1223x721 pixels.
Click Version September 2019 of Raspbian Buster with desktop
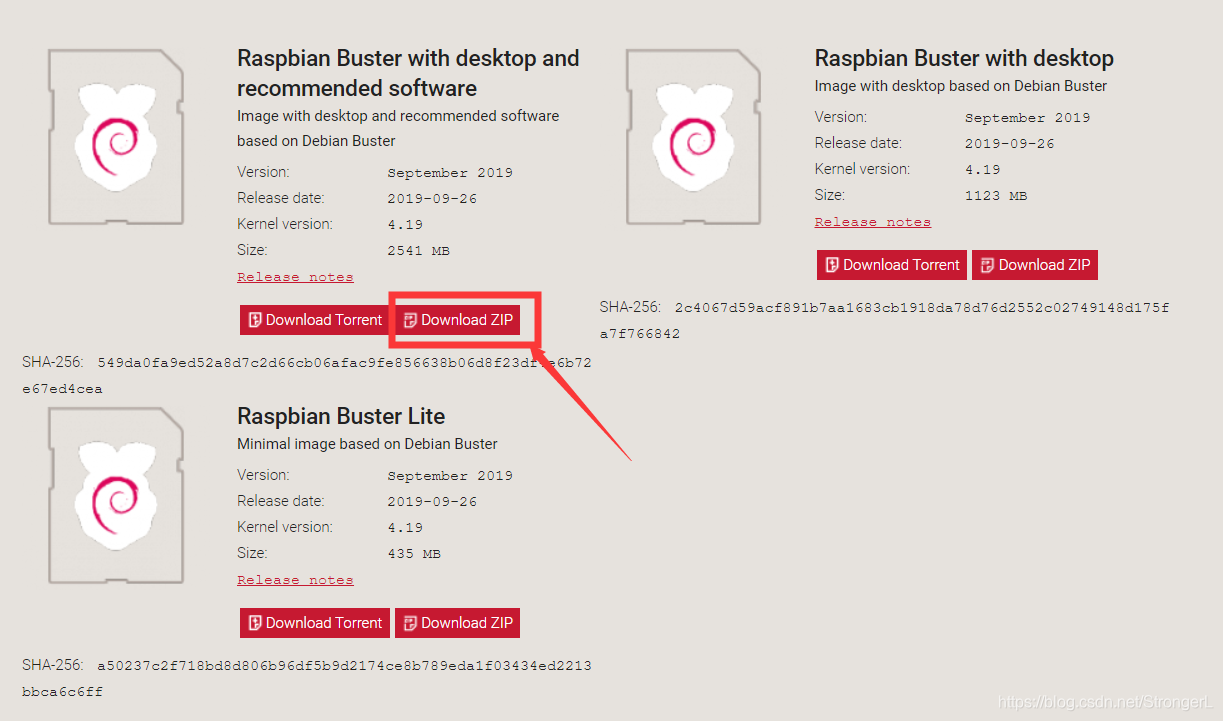pos(1028,118)
